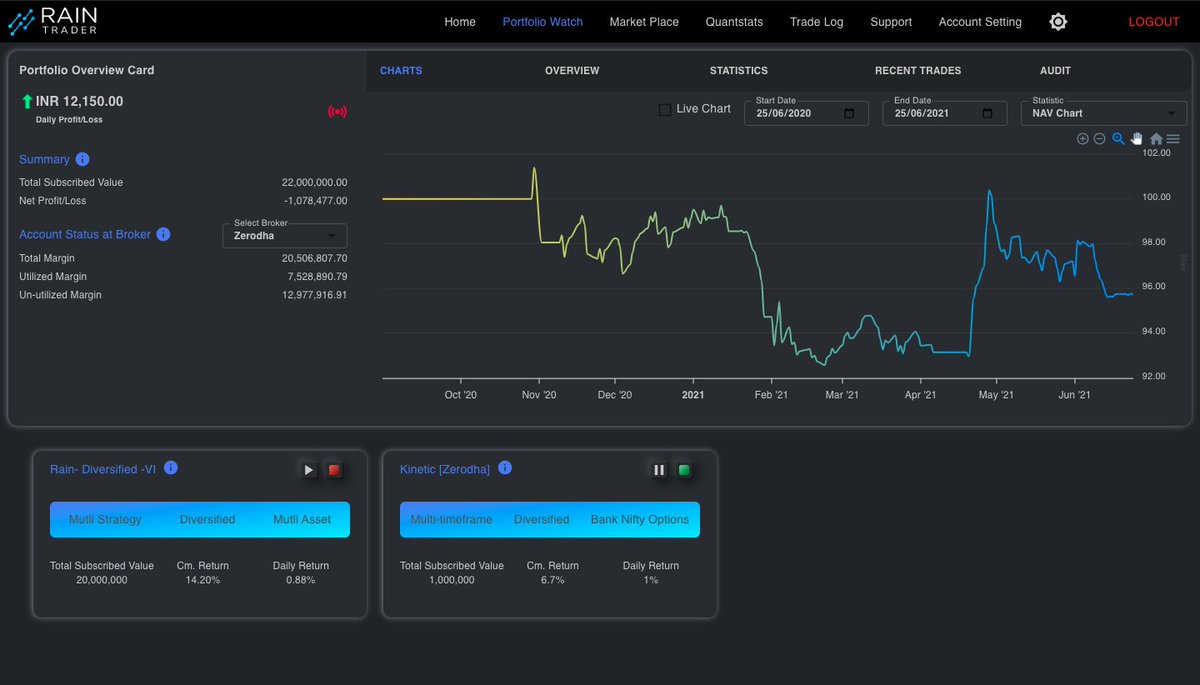Open the Statistic NAV Chart dropdown
Image resolution: width=1200 pixels, height=685 pixels.
click(x=1104, y=113)
